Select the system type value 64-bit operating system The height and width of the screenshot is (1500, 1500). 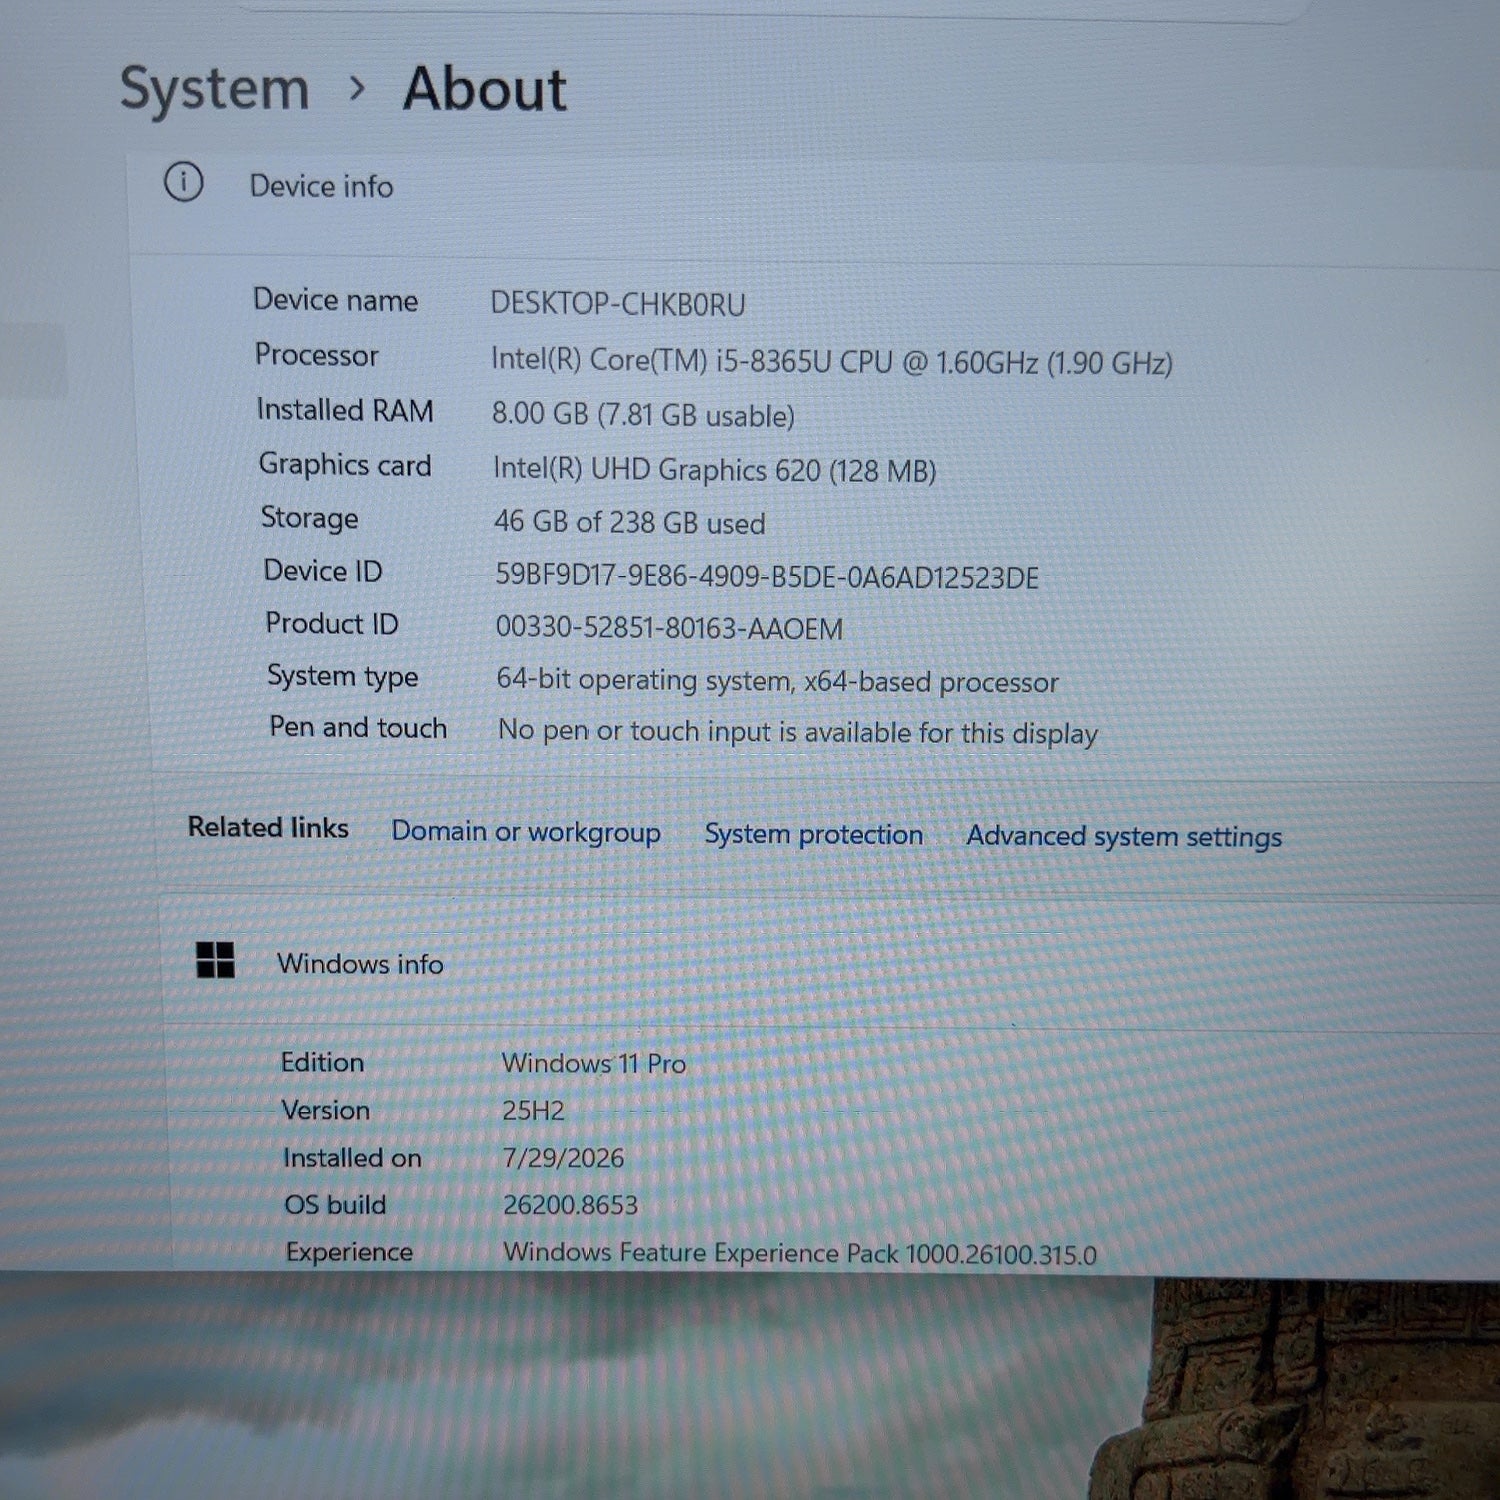(778, 681)
